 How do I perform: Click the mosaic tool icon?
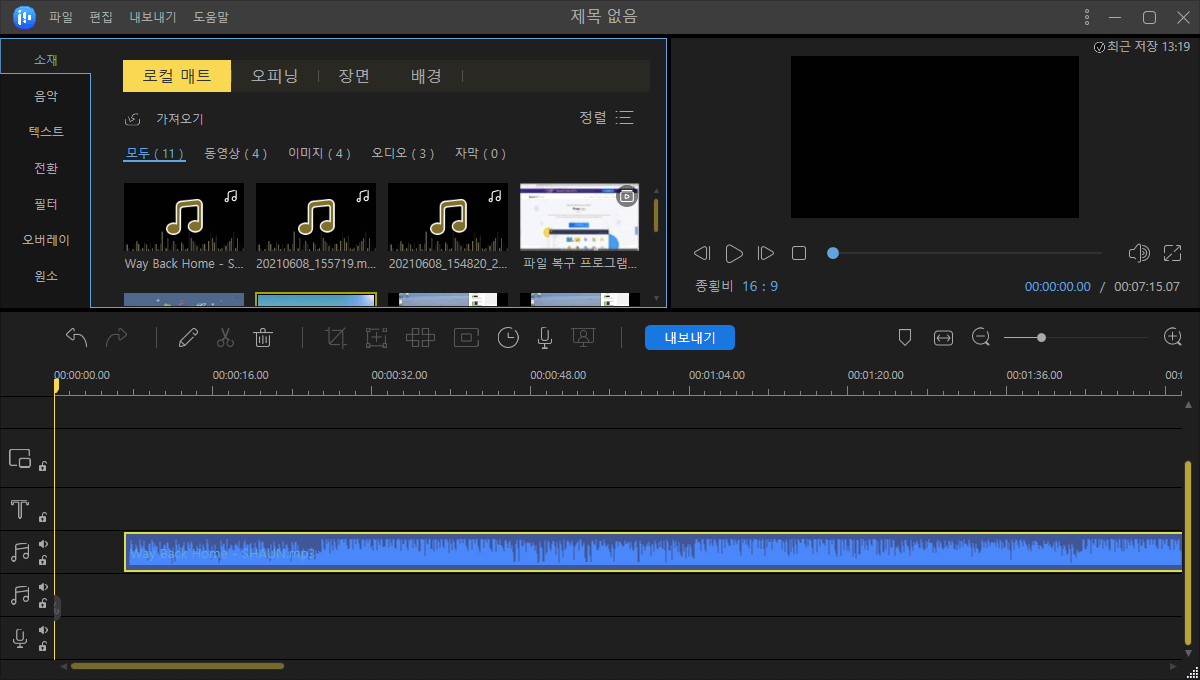420,337
